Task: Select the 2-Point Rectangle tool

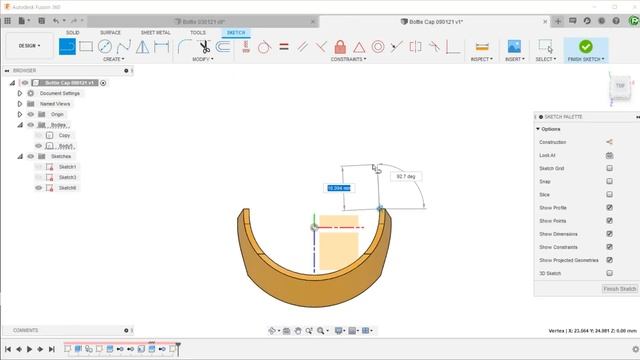Action: (86, 47)
